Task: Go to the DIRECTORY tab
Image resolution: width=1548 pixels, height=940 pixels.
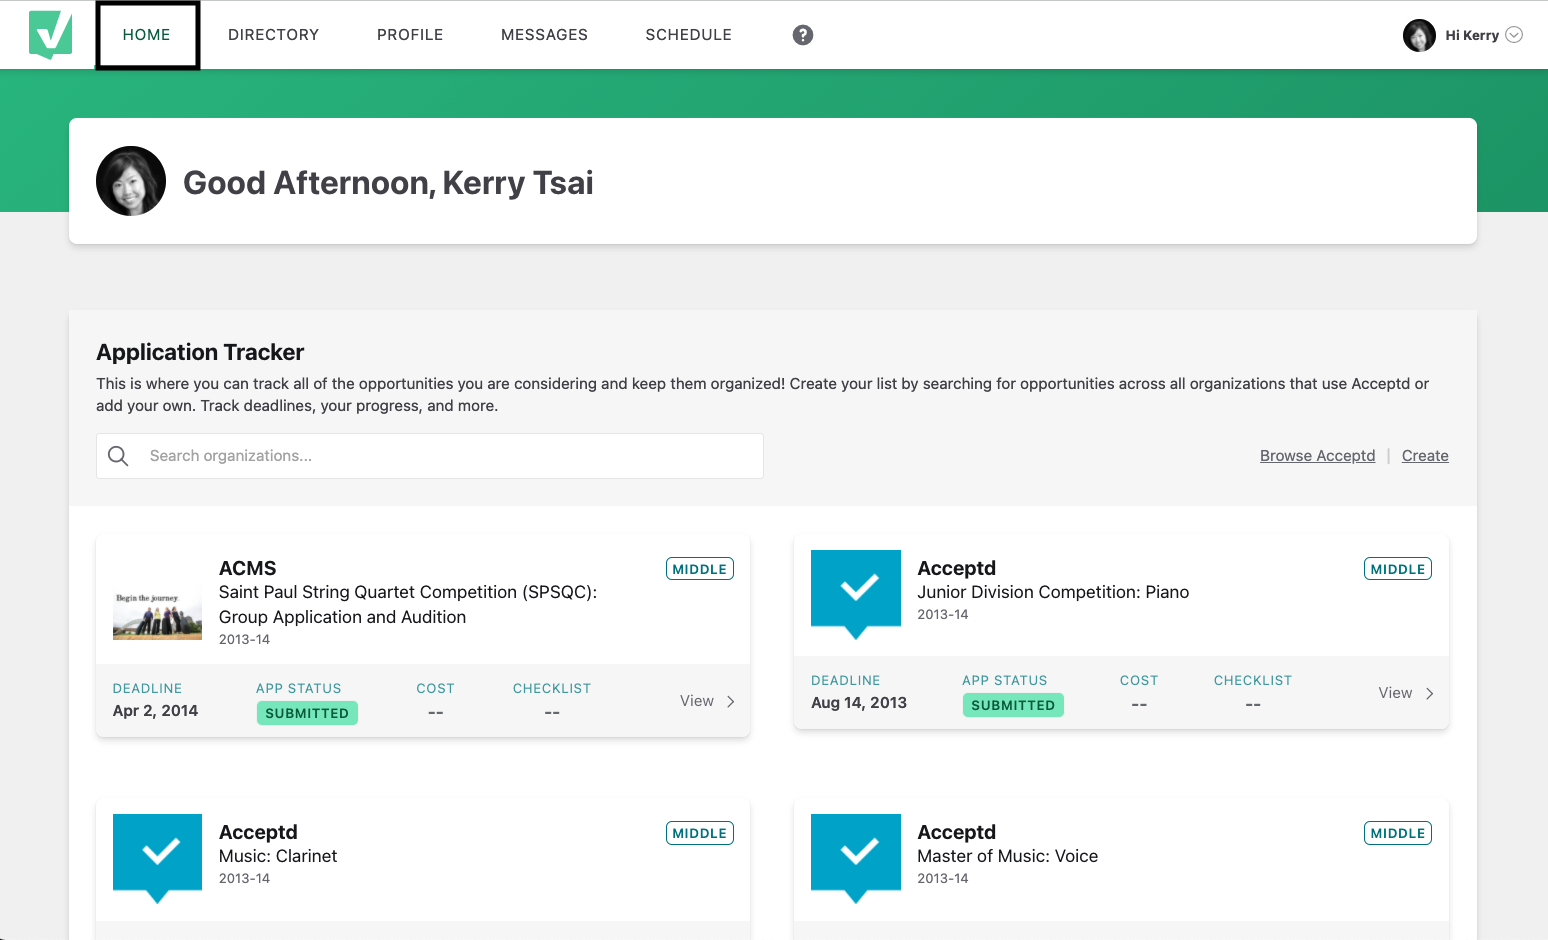Action: (x=274, y=35)
